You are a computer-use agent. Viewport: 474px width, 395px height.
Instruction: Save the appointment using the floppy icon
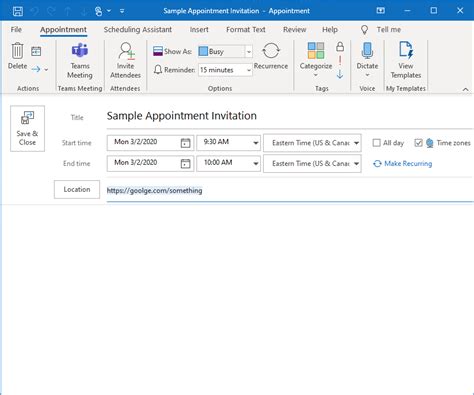point(18,11)
